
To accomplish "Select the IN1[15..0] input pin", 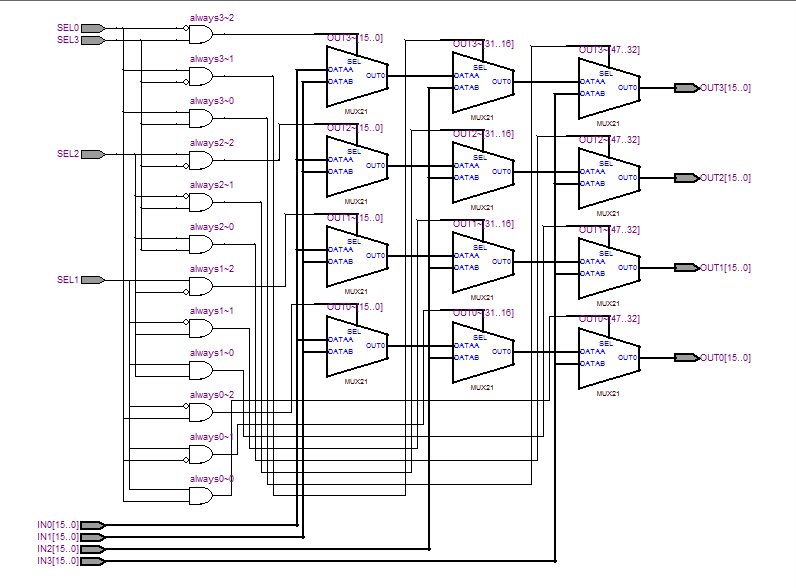I will click(93, 537).
